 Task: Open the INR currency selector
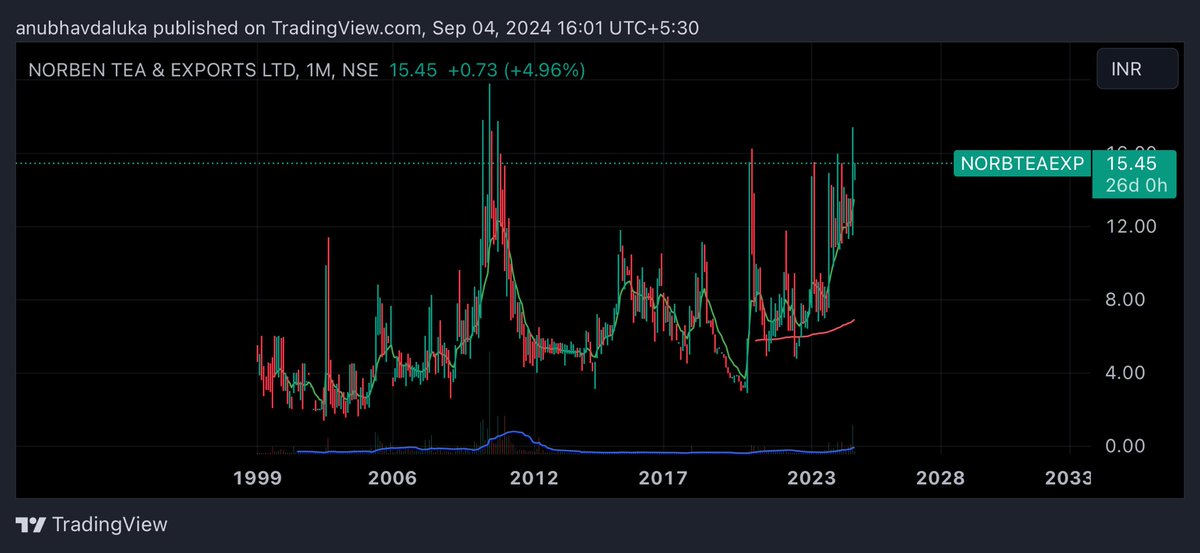[x=1138, y=70]
